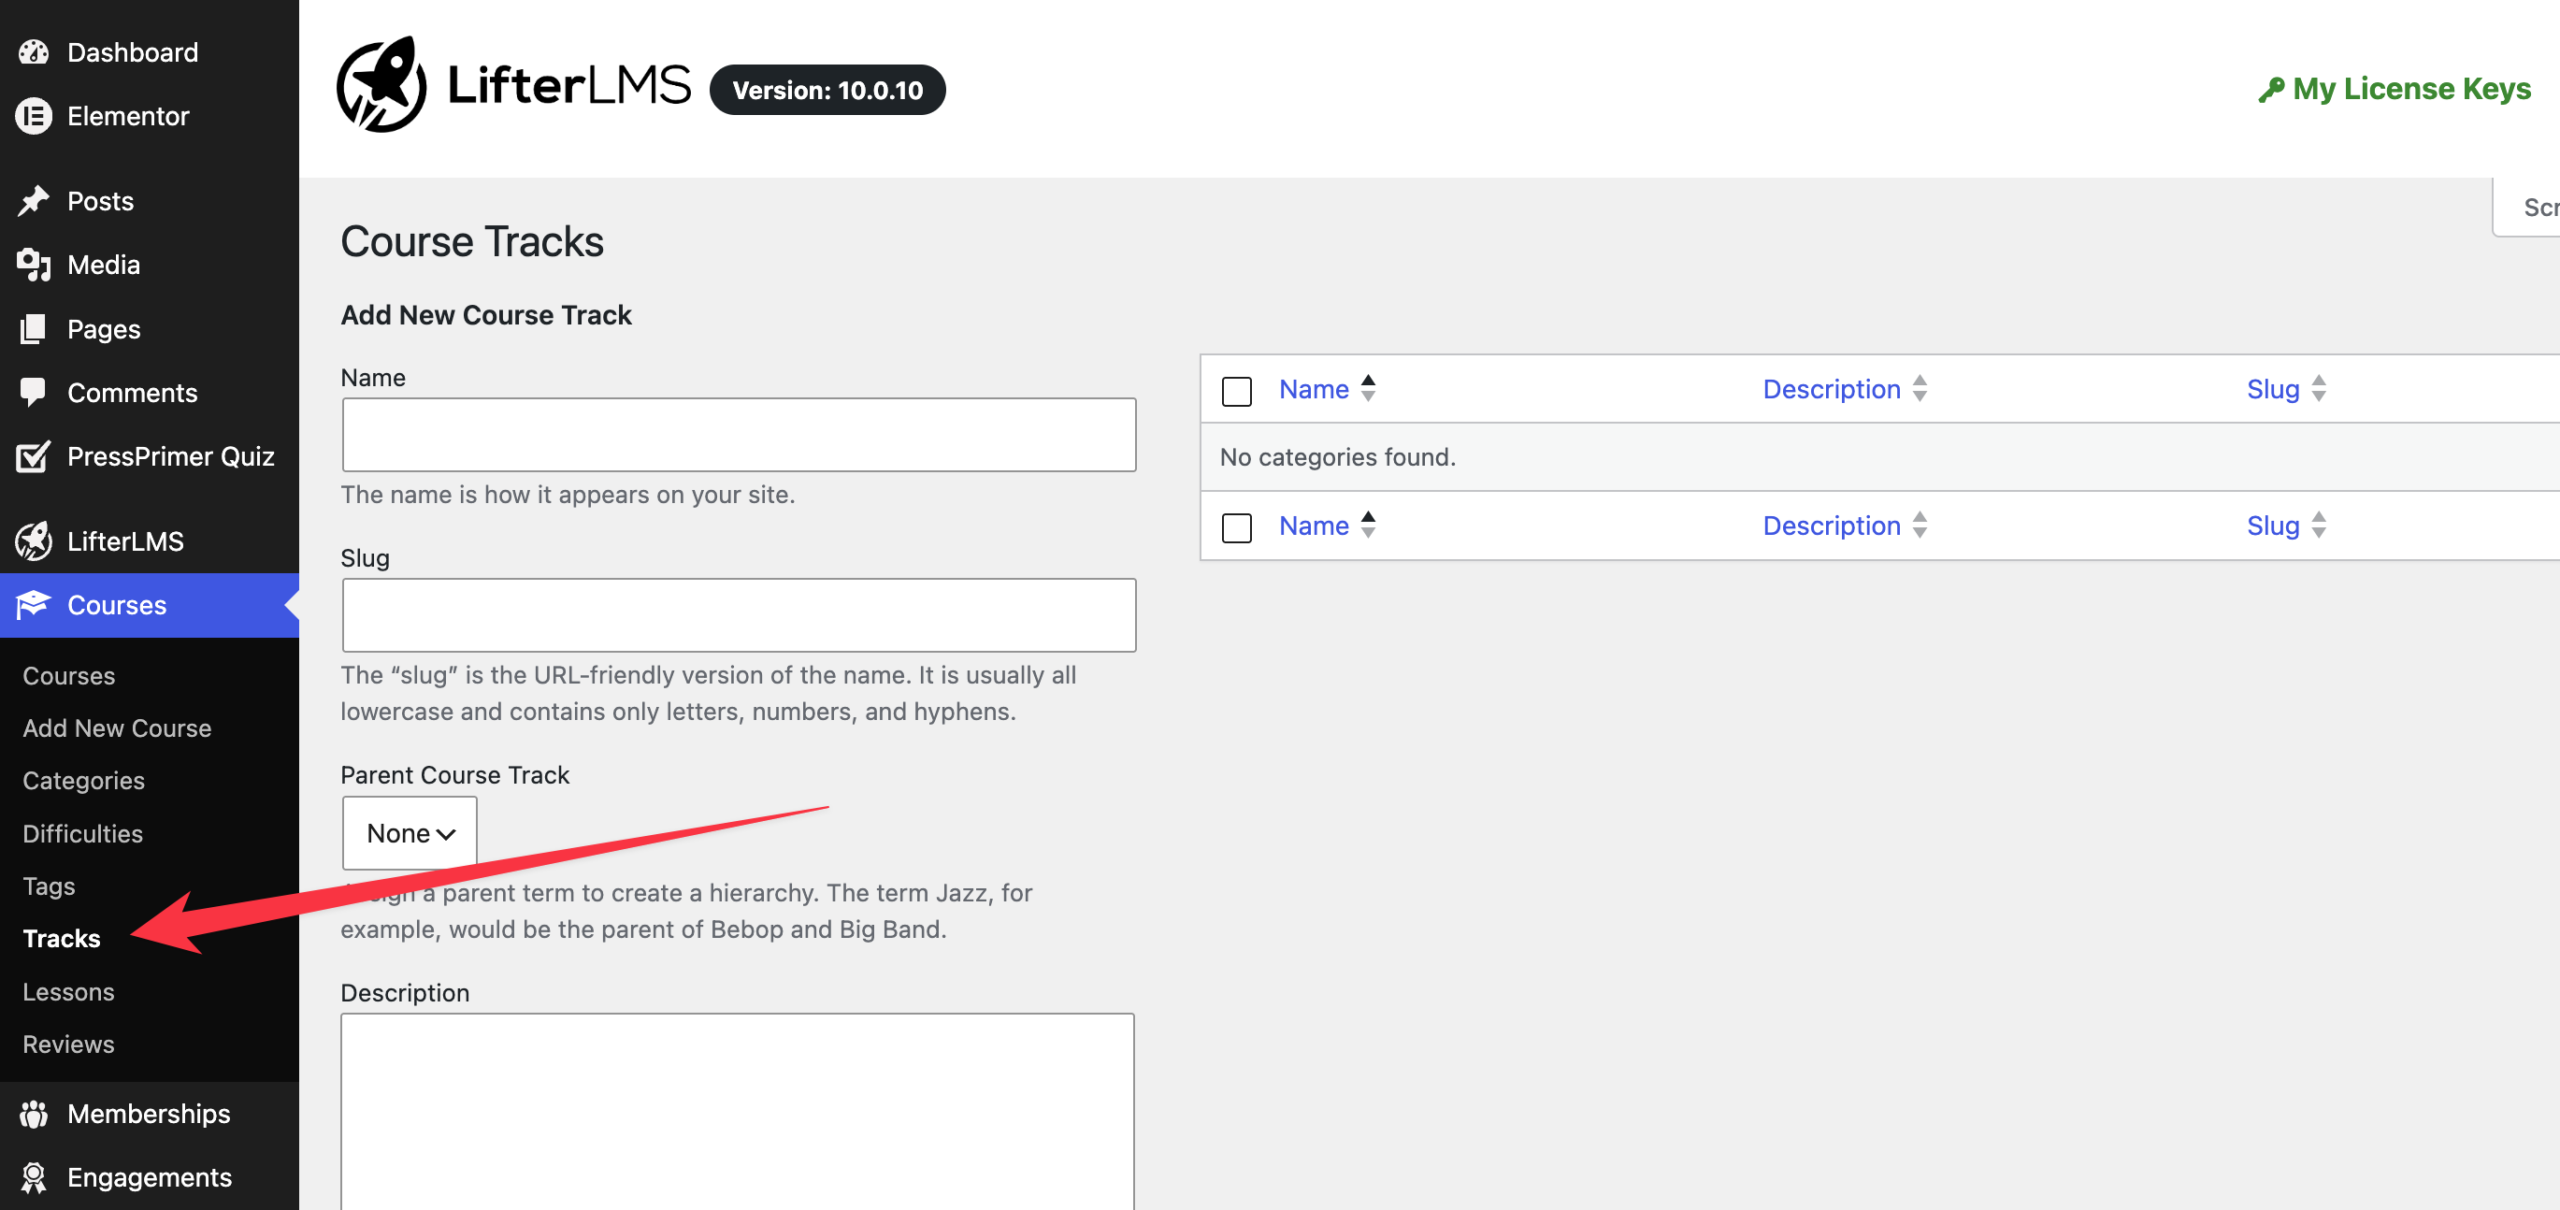
Task: Click the footer Name column link
Action: click(1314, 526)
